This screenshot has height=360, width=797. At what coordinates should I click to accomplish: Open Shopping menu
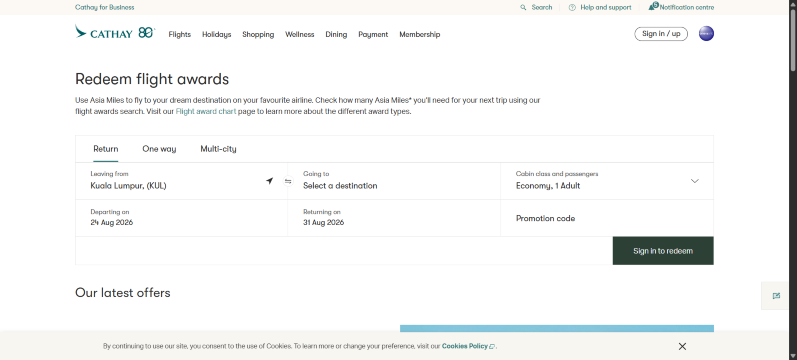pyautogui.click(x=258, y=35)
